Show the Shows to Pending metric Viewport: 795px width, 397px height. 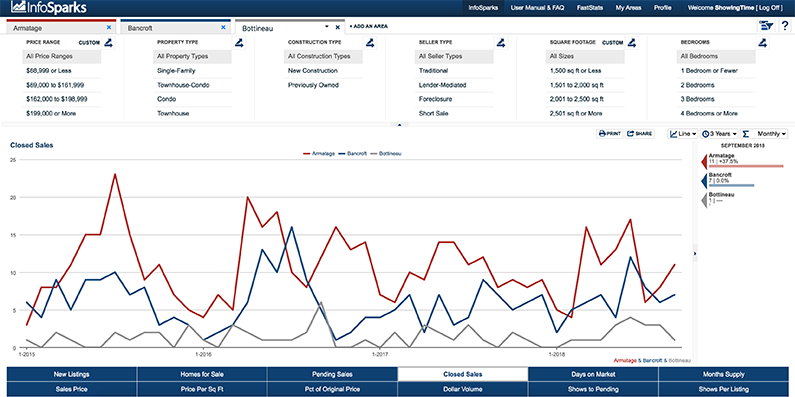click(x=593, y=389)
